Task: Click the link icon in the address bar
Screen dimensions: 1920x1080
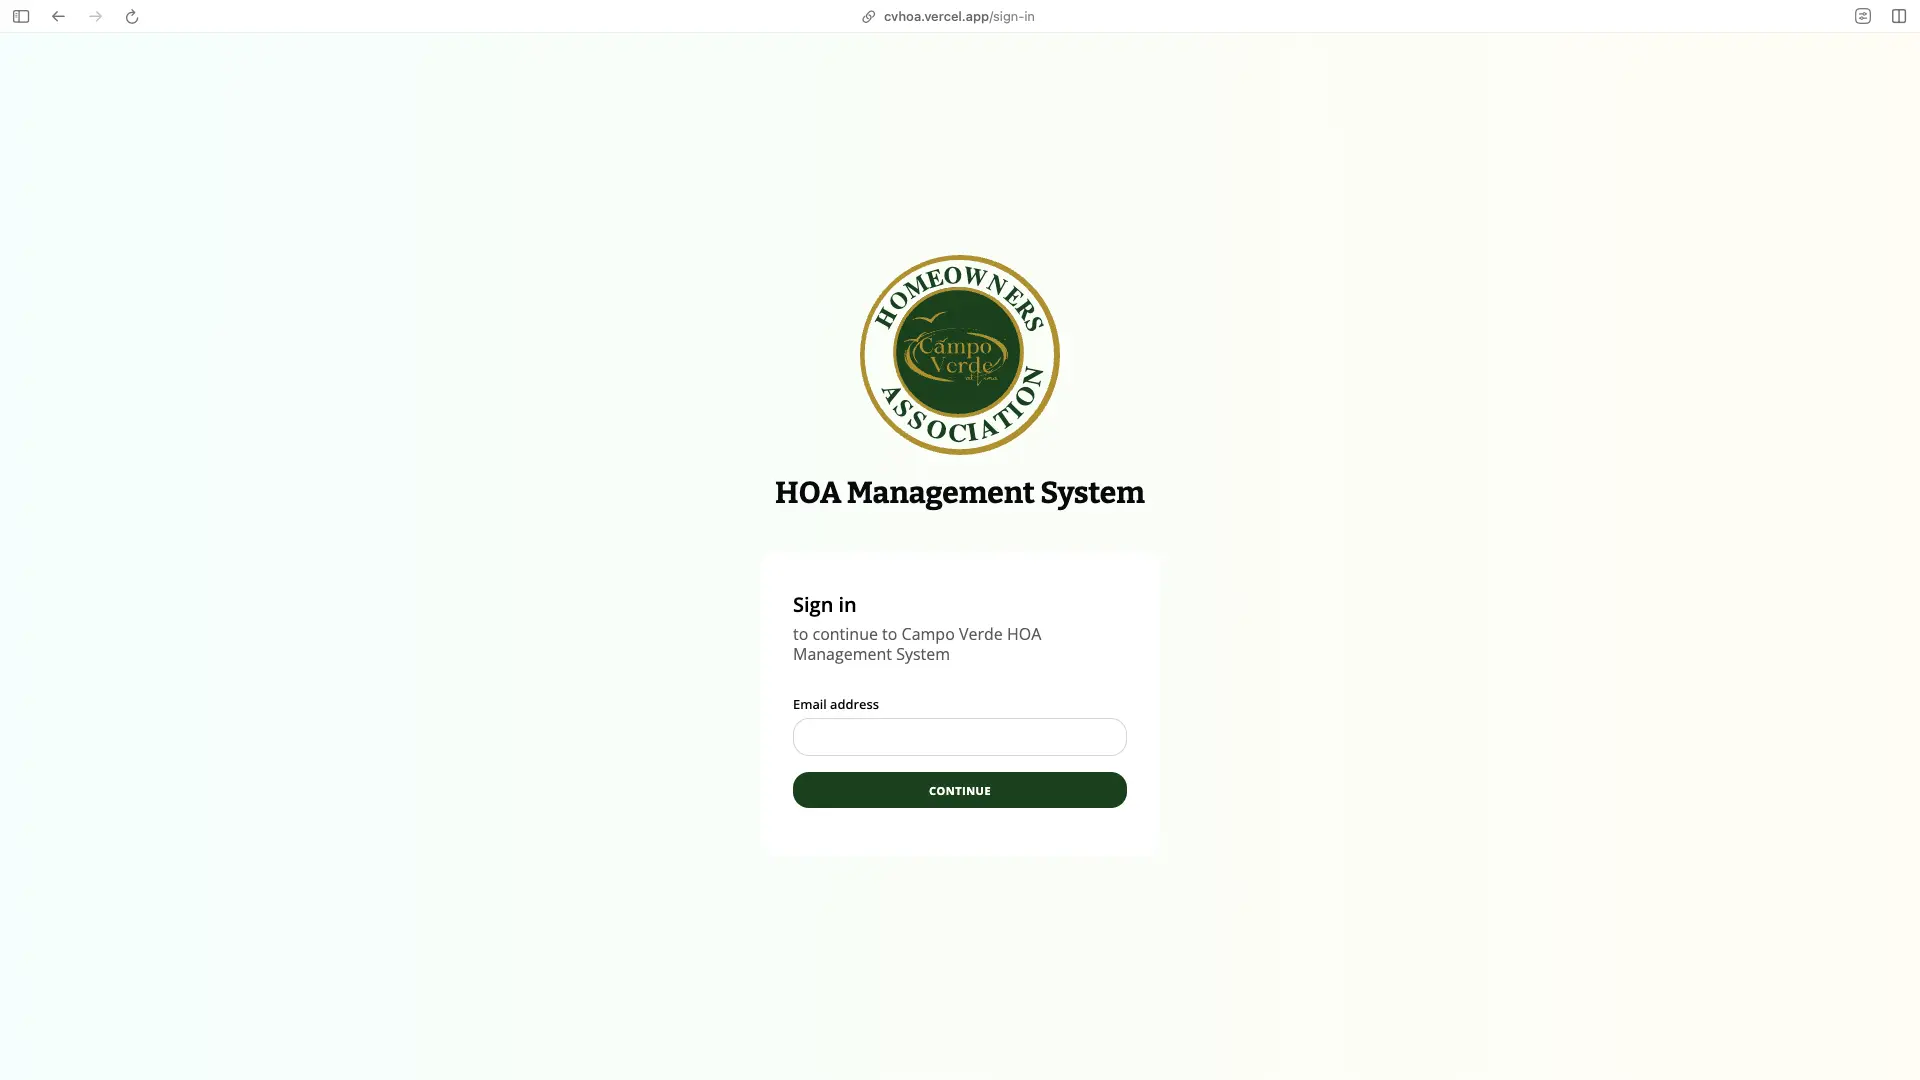Action: [868, 16]
